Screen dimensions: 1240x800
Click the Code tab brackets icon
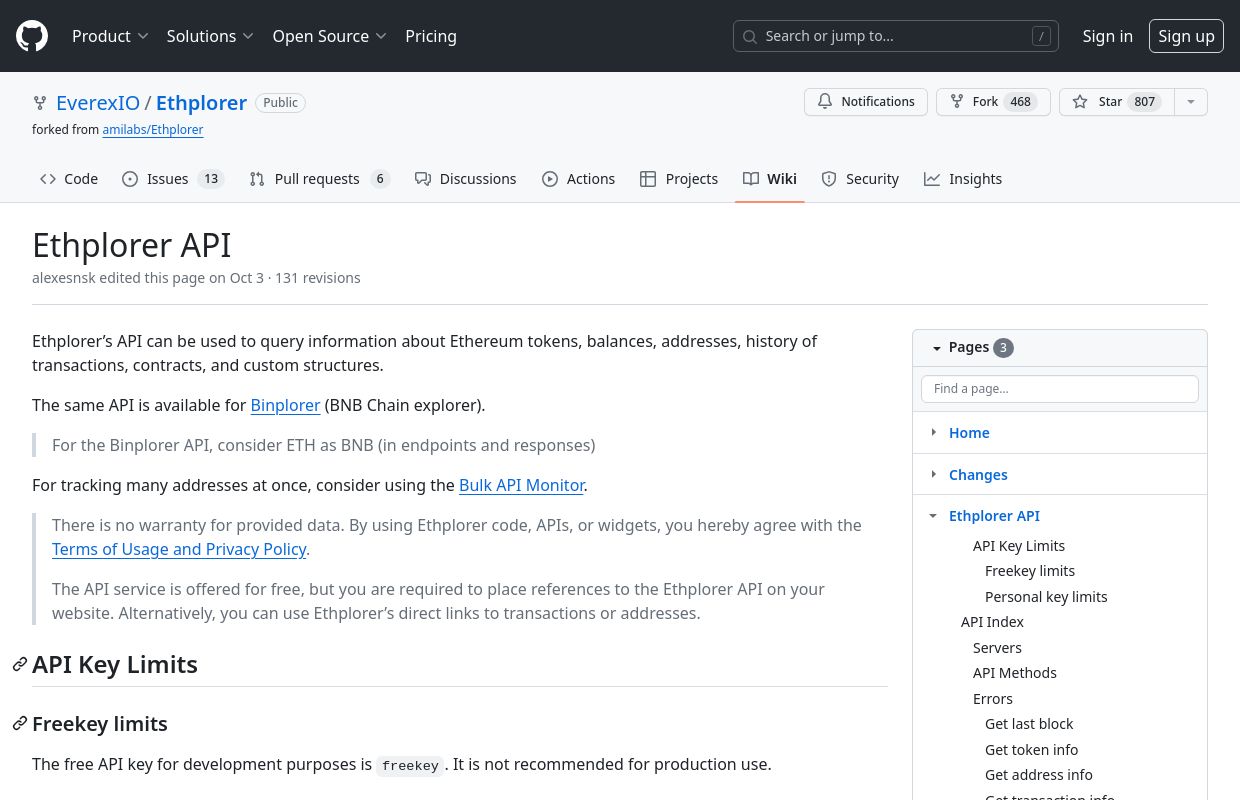pos(48,179)
